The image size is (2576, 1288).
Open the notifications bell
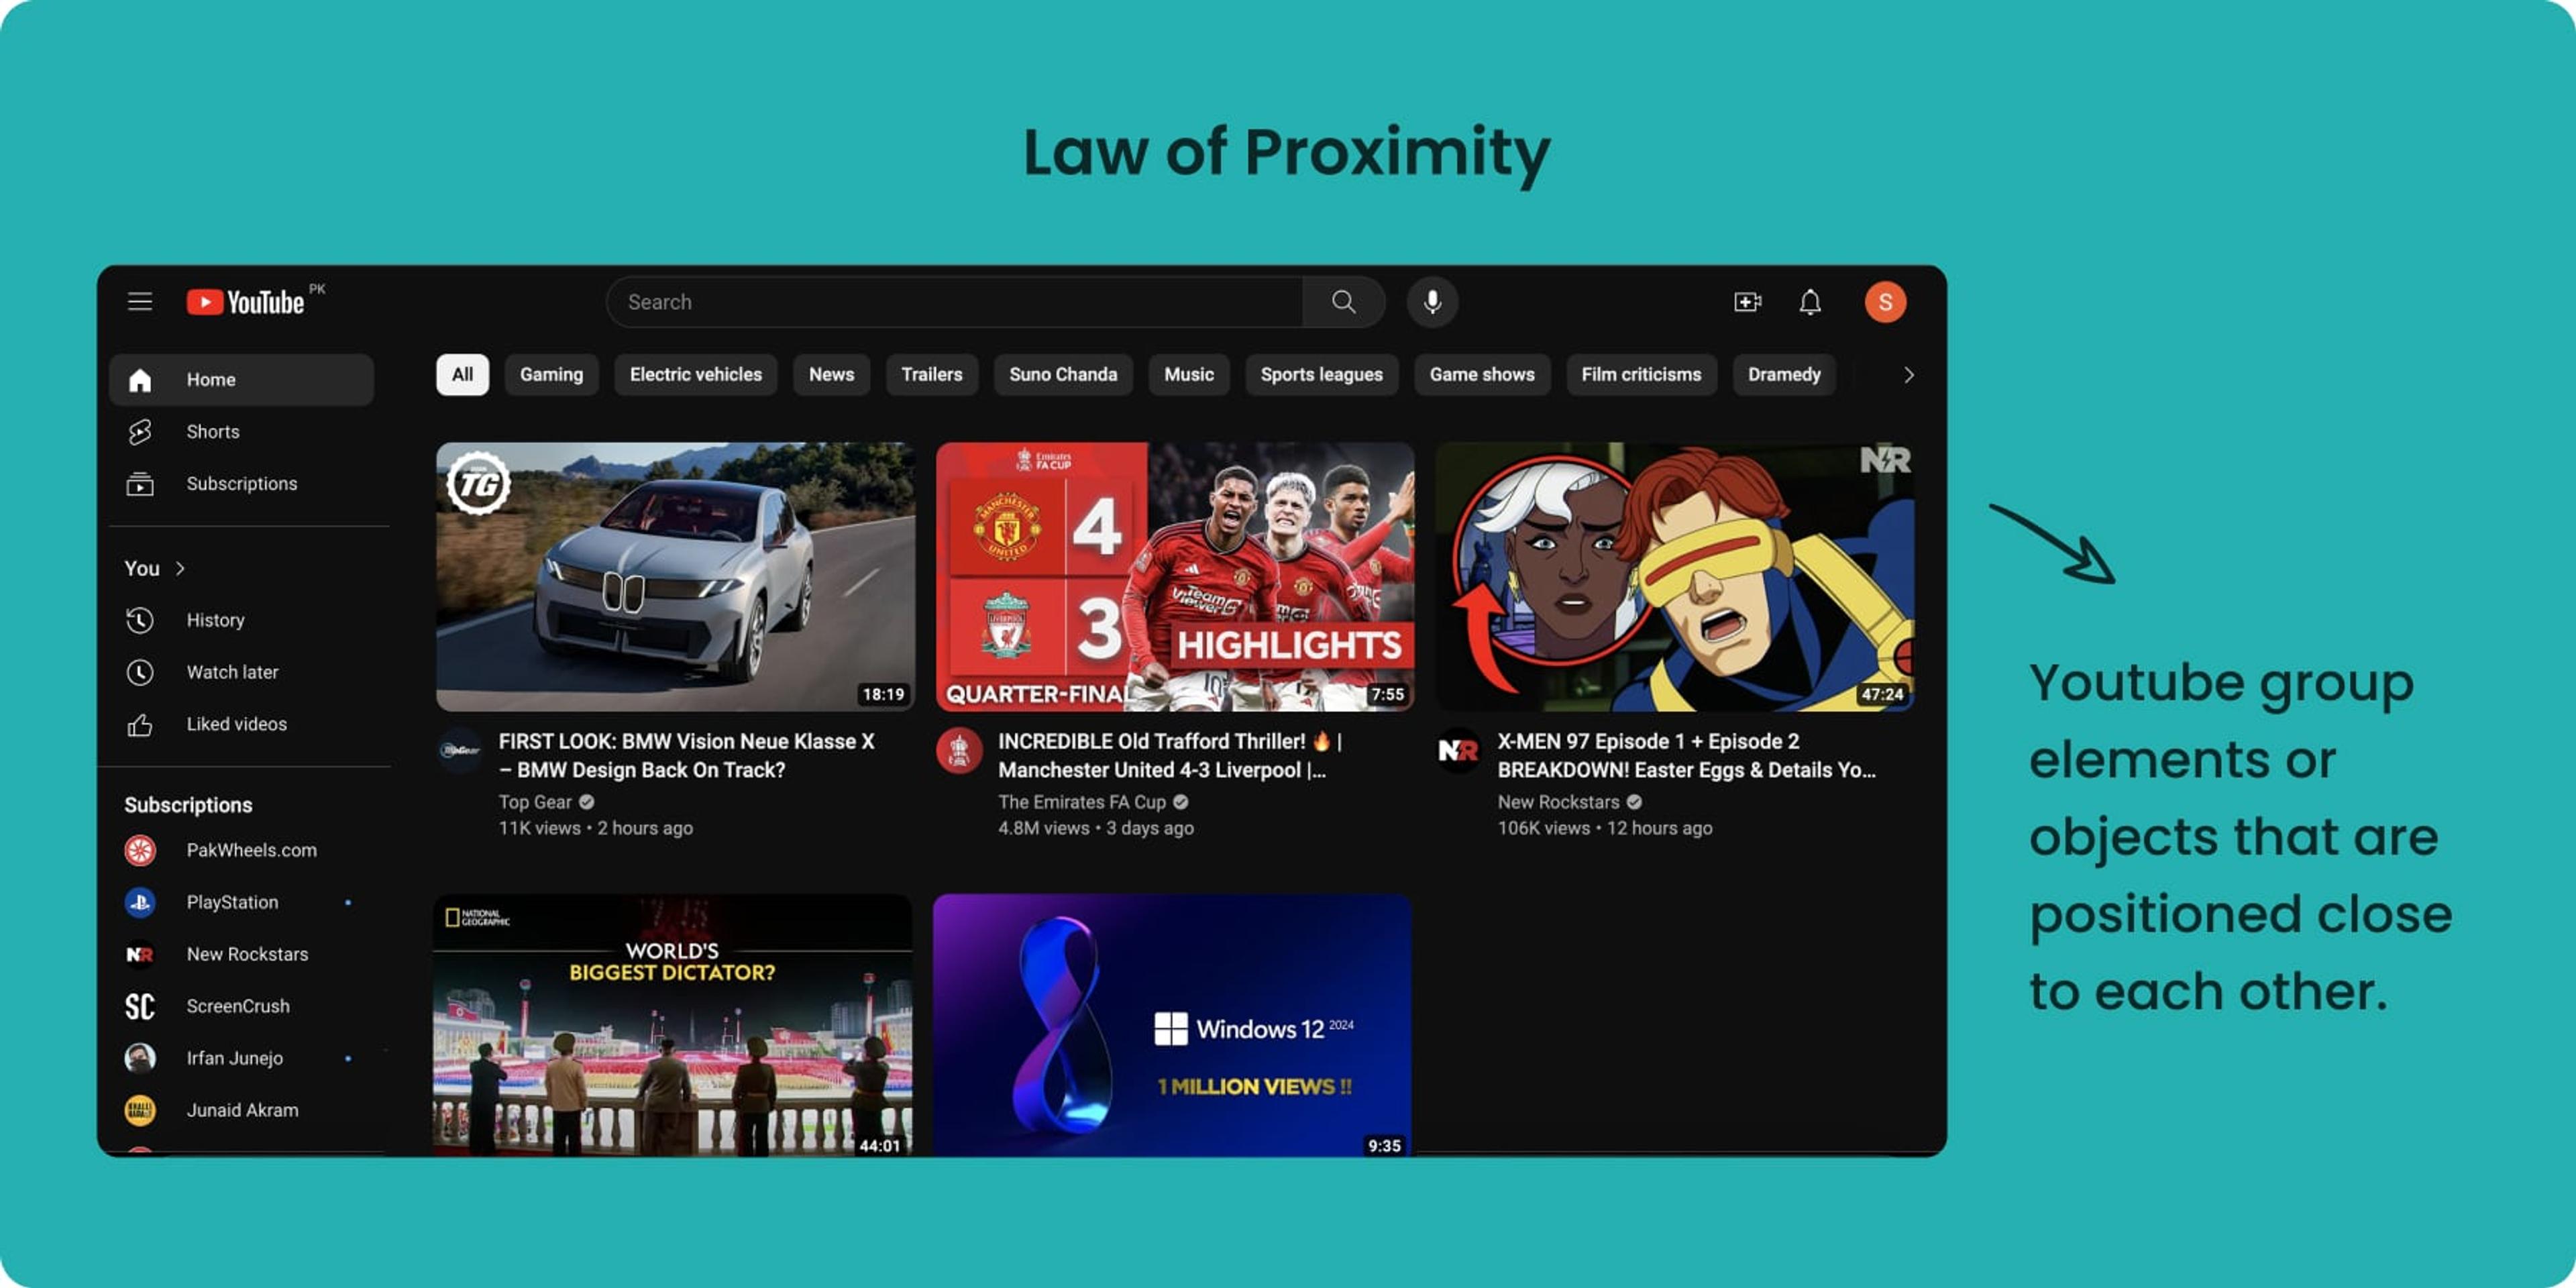(x=1810, y=302)
